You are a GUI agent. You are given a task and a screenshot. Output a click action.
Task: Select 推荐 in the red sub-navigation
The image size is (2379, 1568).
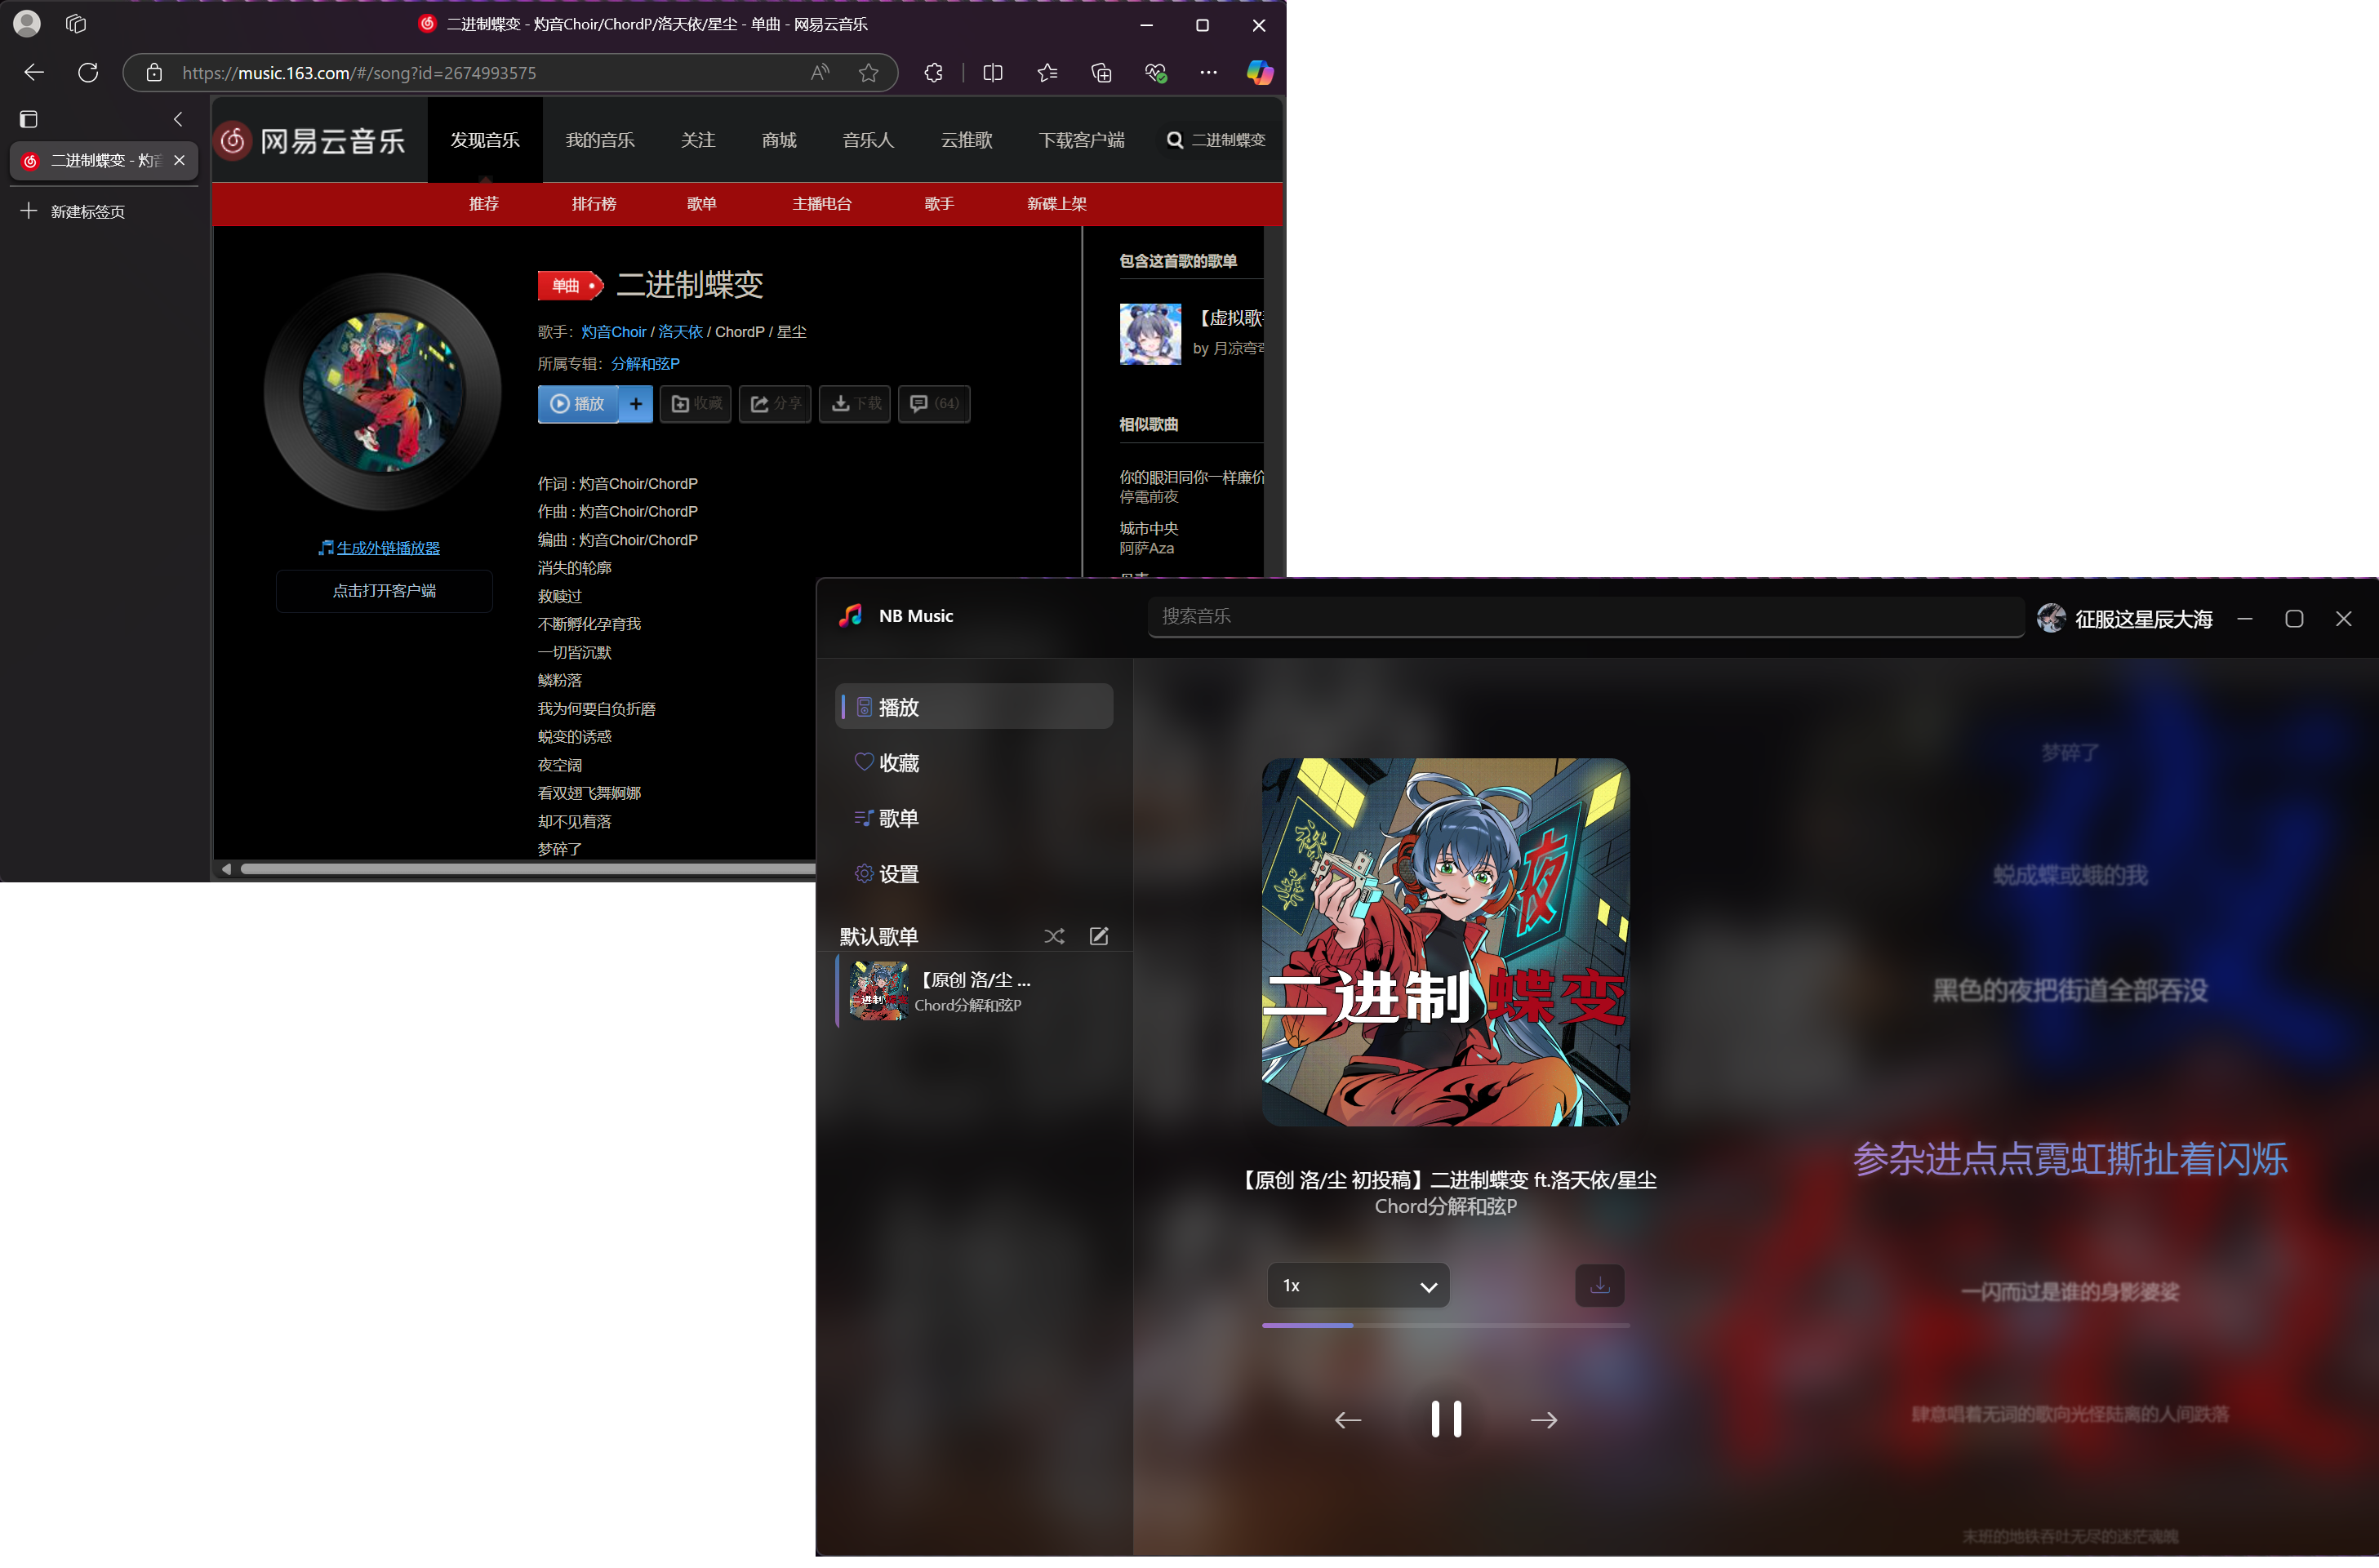[484, 204]
